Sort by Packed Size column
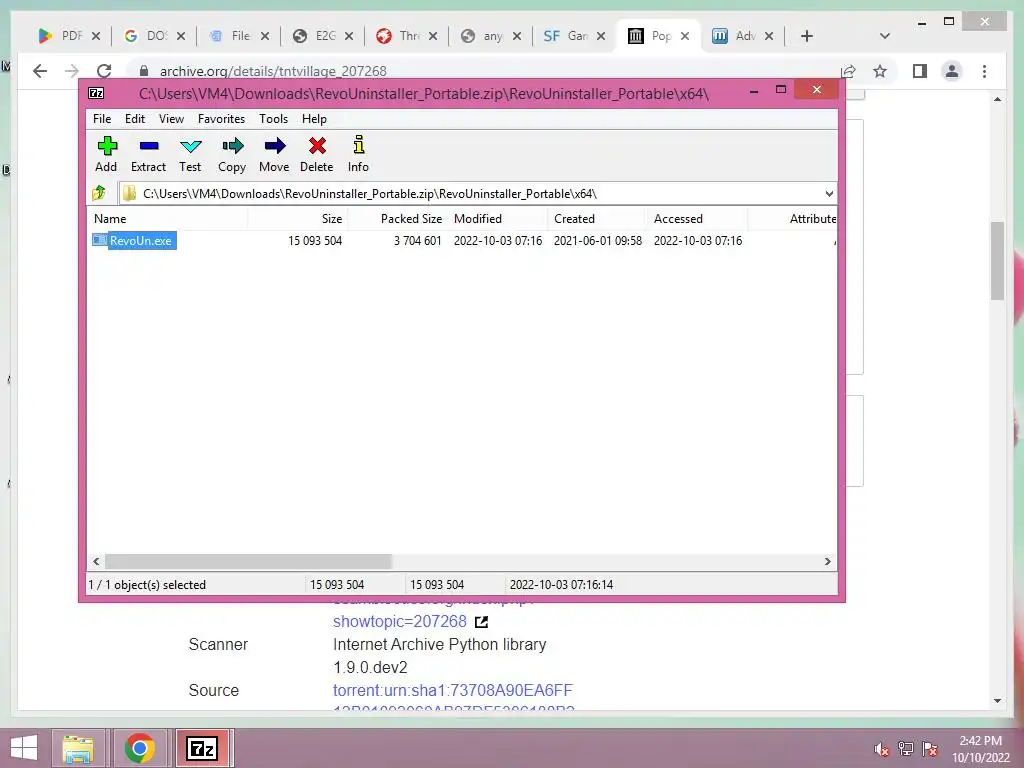Image resolution: width=1024 pixels, height=768 pixels. tap(397, 219)
